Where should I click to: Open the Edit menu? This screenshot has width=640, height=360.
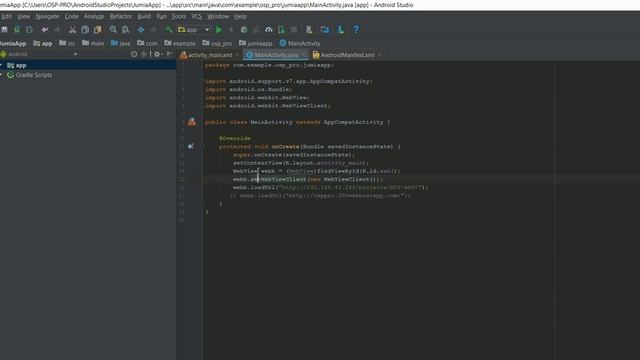click(x=6, y=16)
